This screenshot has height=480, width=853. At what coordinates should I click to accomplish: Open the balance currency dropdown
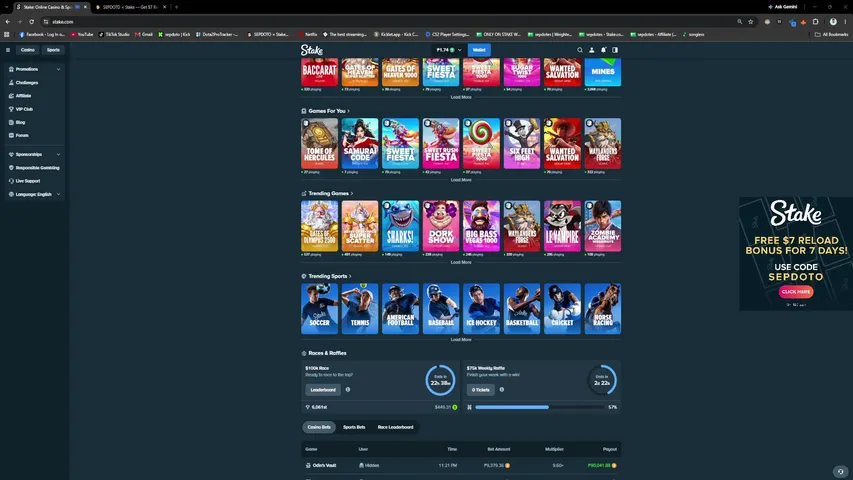tap(449, 50)
